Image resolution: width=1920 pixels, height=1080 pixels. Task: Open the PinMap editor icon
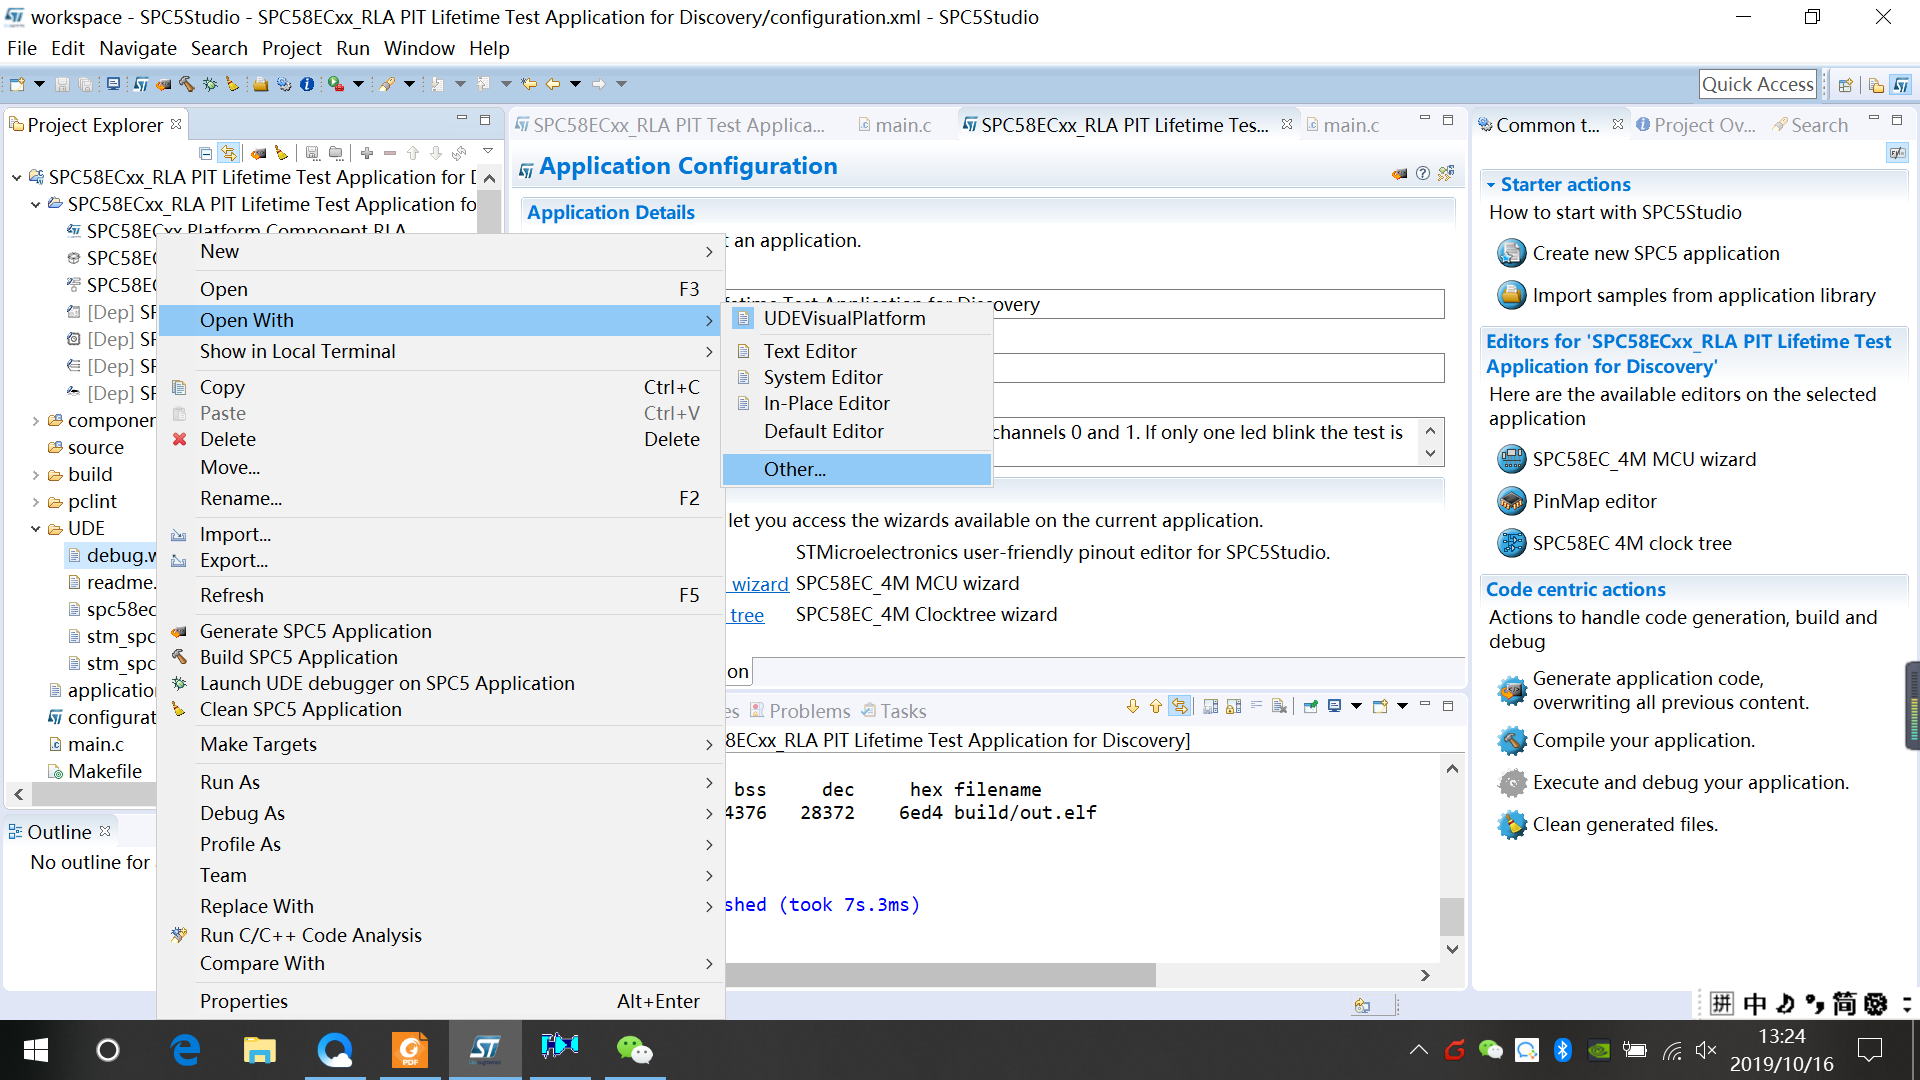coord(1511,501)
